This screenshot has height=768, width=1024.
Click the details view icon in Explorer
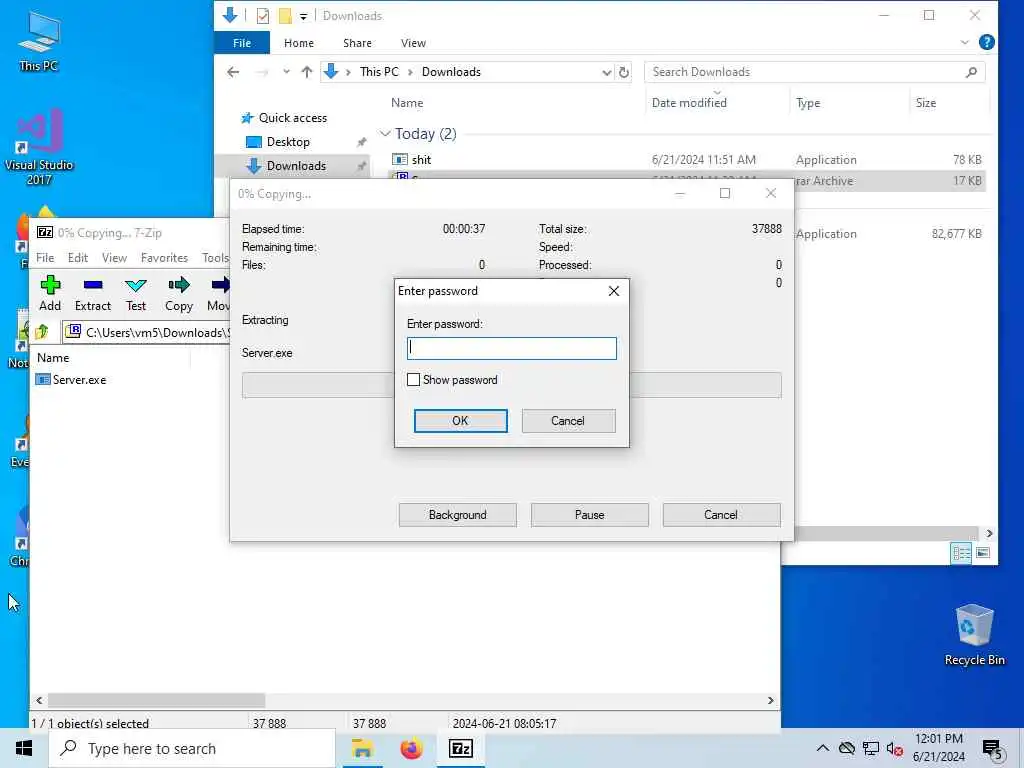click(x=961, y=553)
